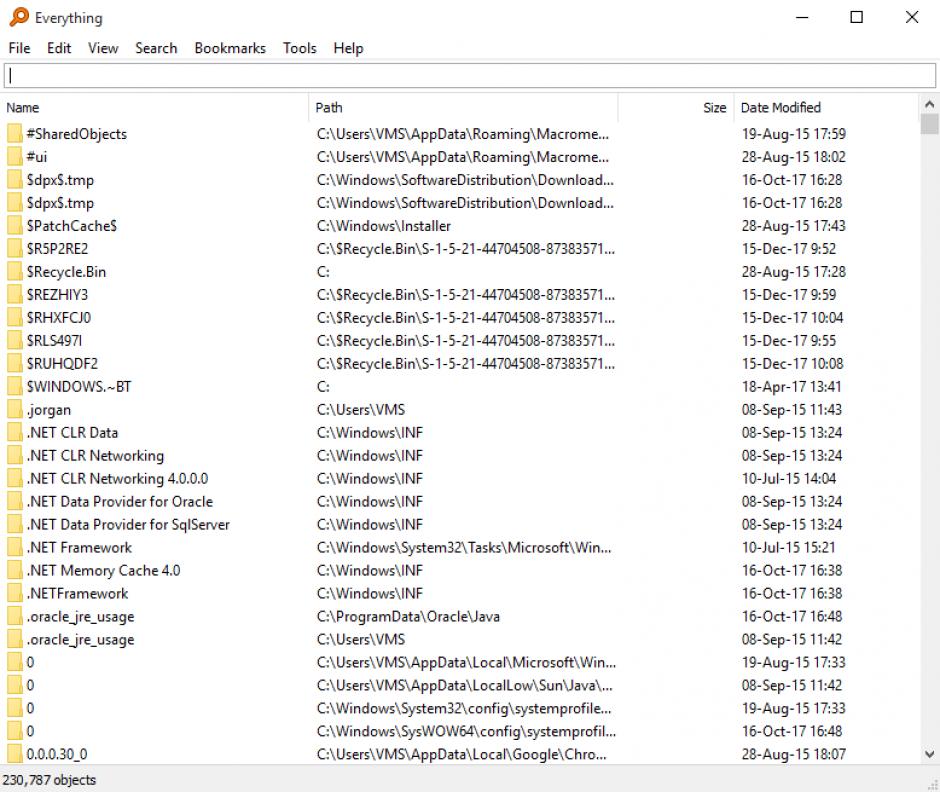The height and width of the screenshot is (792, 940).
Task: Click the Everything magnifier app icon
Action: tap(18, 17)
